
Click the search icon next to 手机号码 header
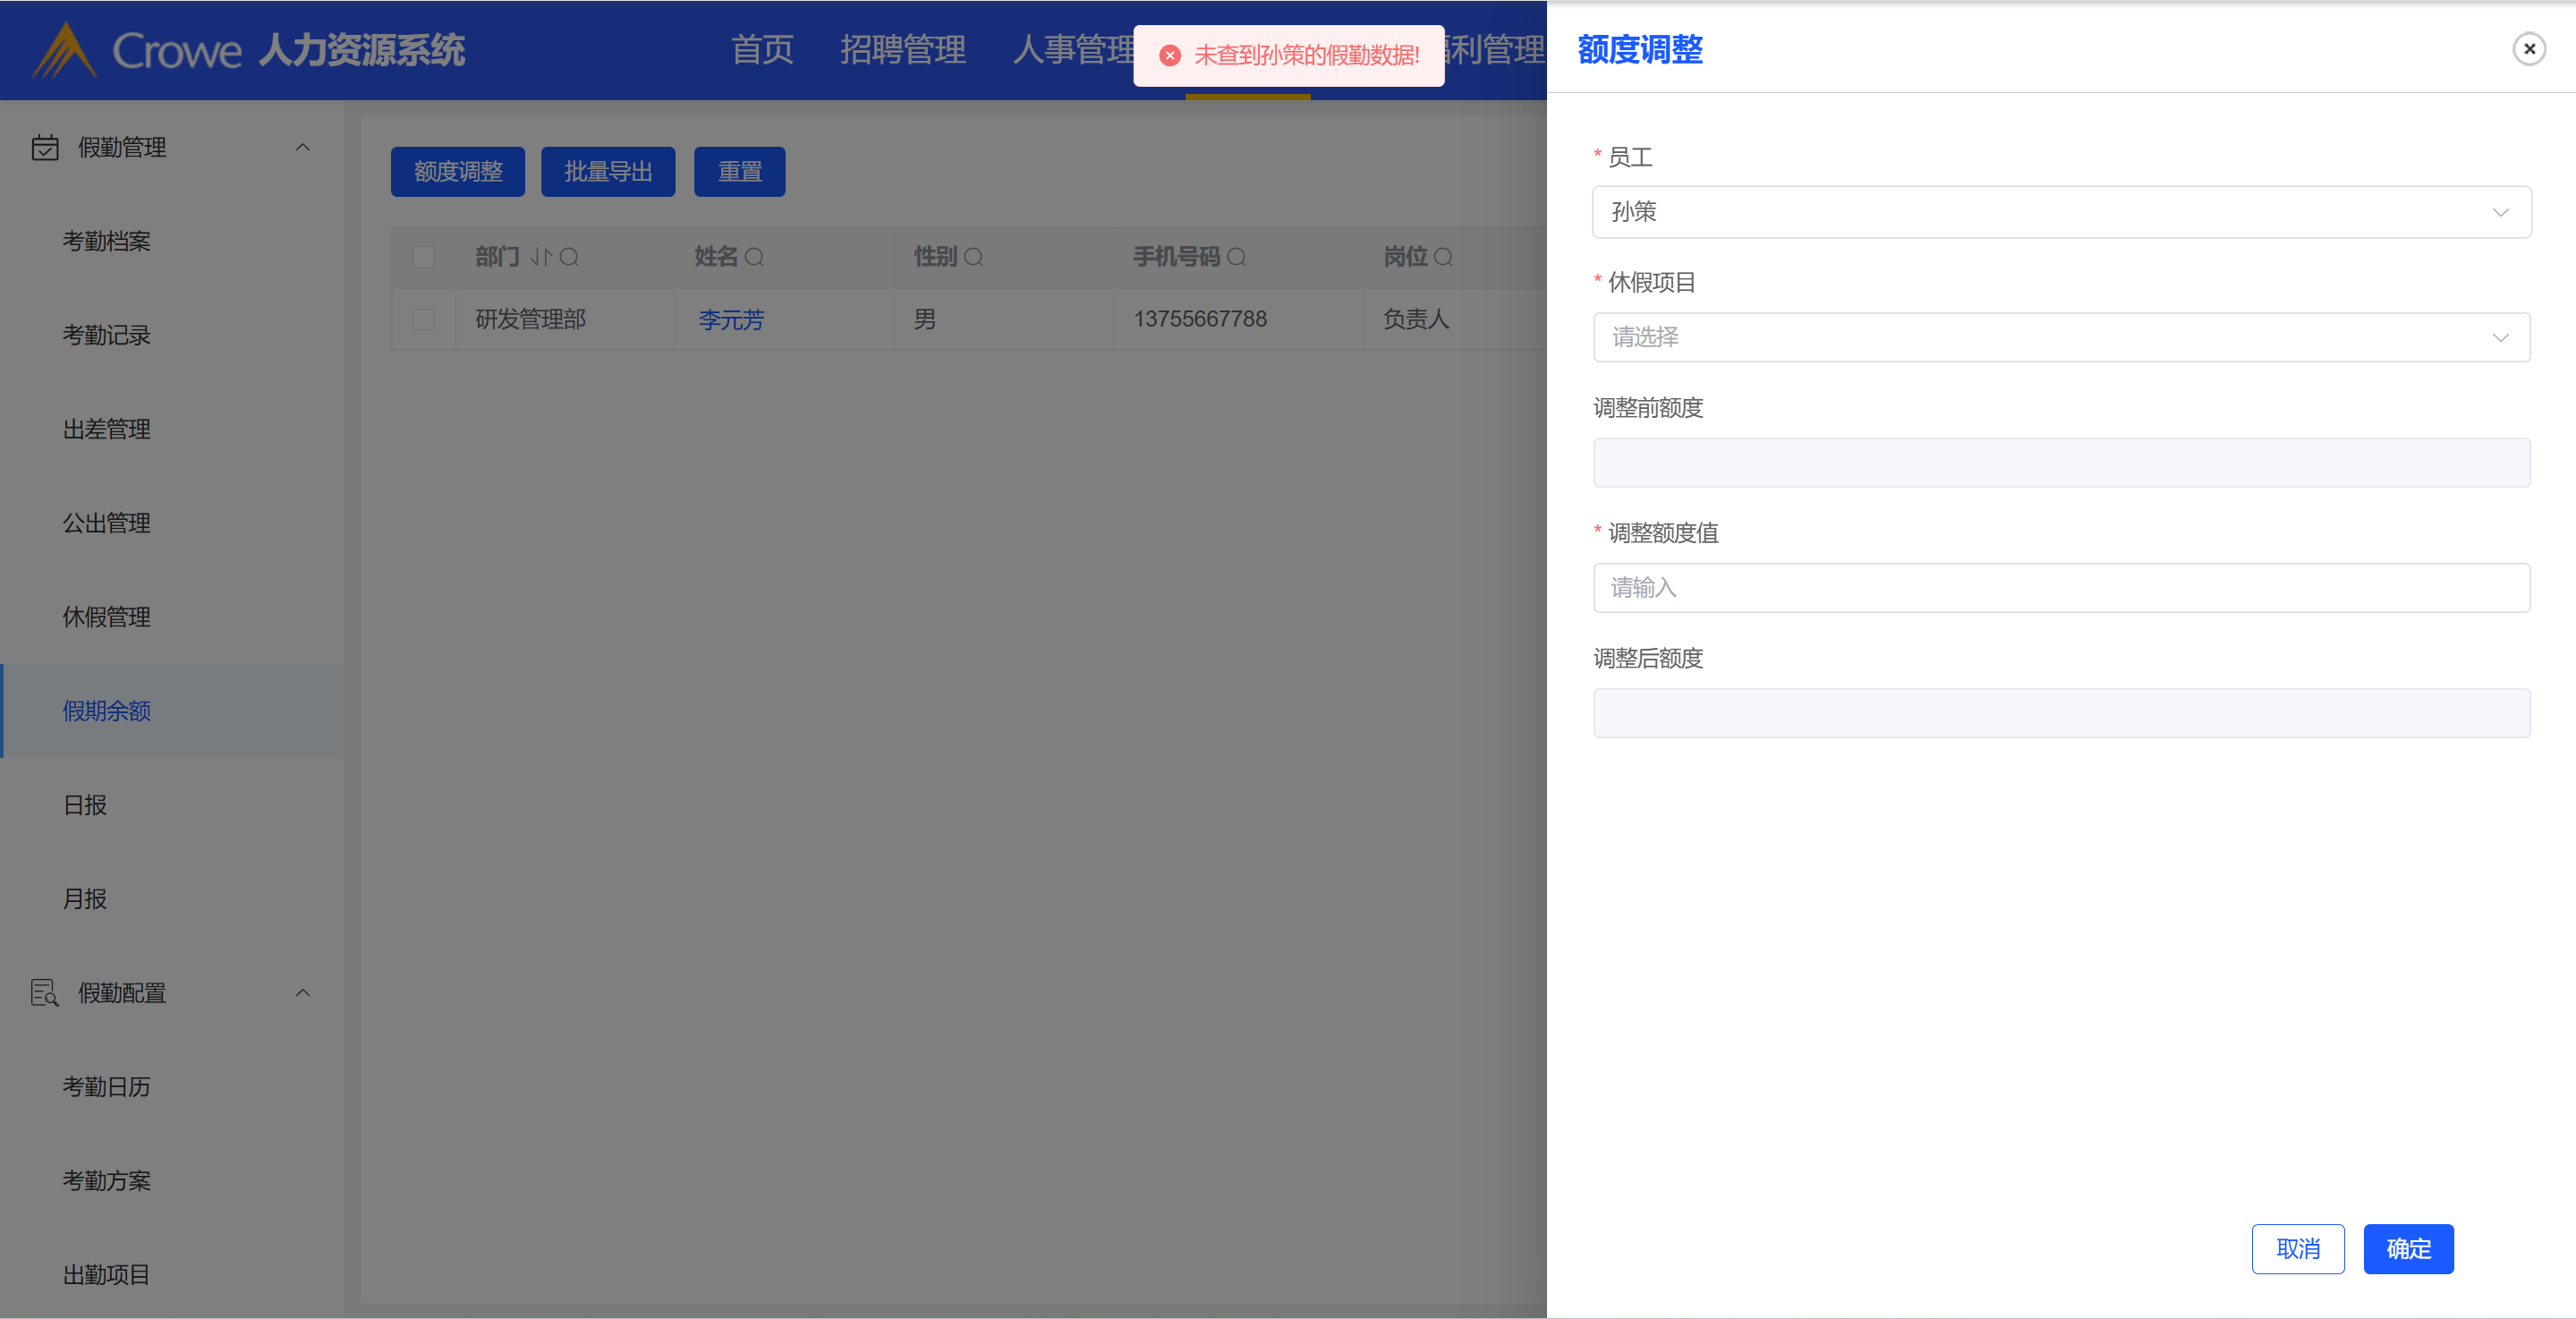1236,257
